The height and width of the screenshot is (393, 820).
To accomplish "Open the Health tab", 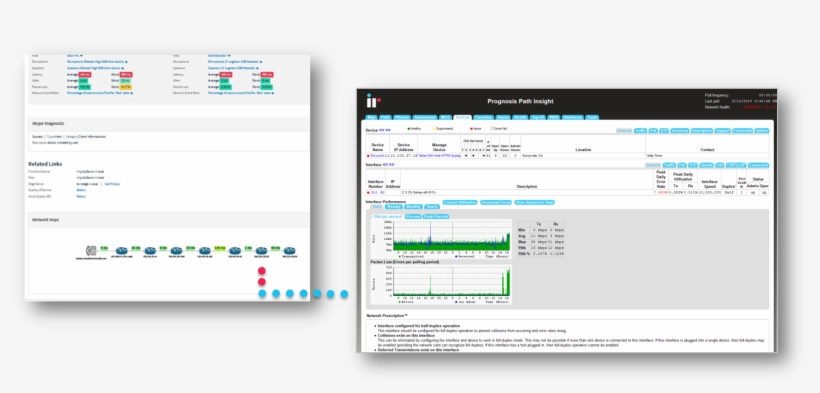I will [x=520, y=117].
